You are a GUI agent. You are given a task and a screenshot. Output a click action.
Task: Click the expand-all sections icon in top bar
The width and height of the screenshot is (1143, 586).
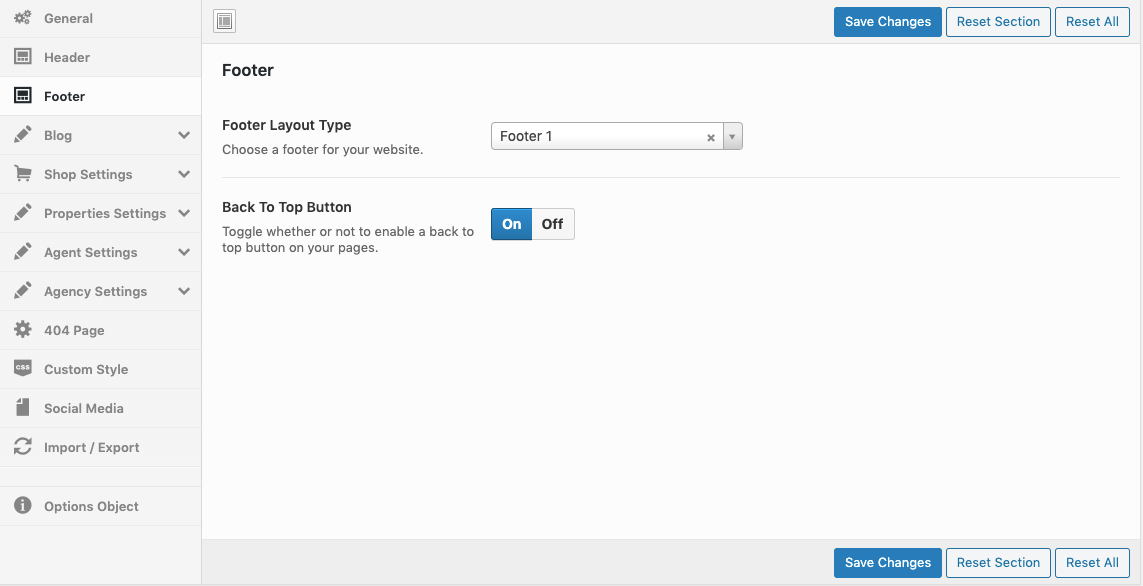click(x=225, y=21)
